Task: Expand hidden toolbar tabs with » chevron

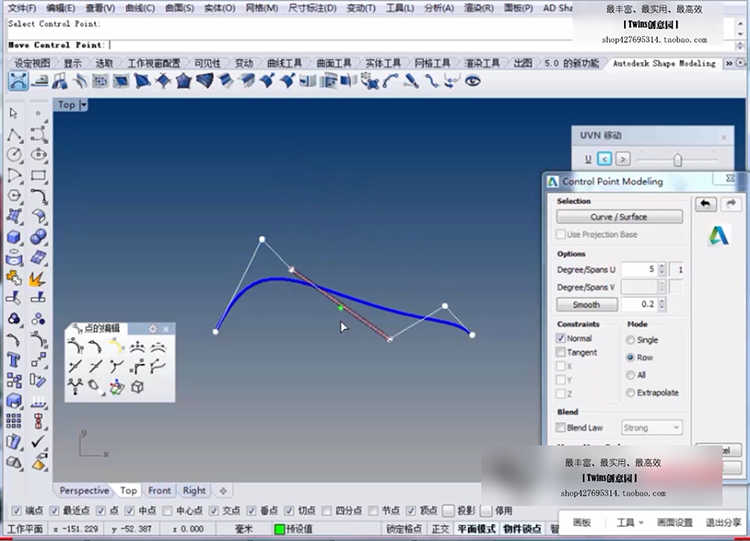Action: pyautogui.click(x=729, y=63)
